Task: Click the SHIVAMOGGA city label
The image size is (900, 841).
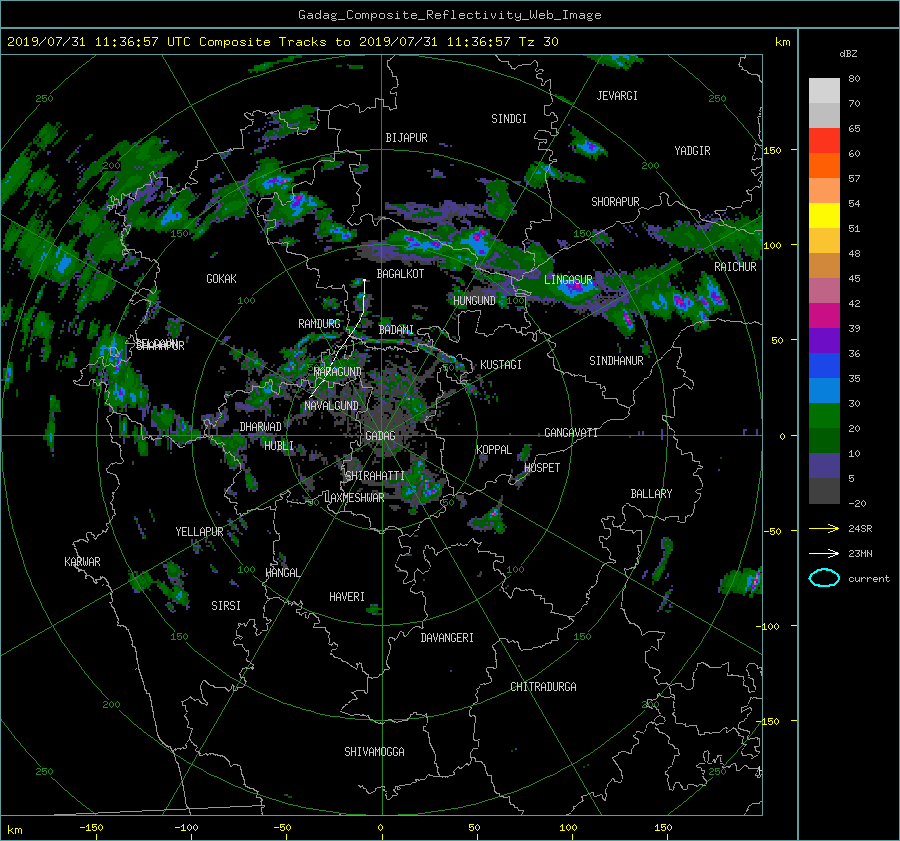Action: coord(374,752)
